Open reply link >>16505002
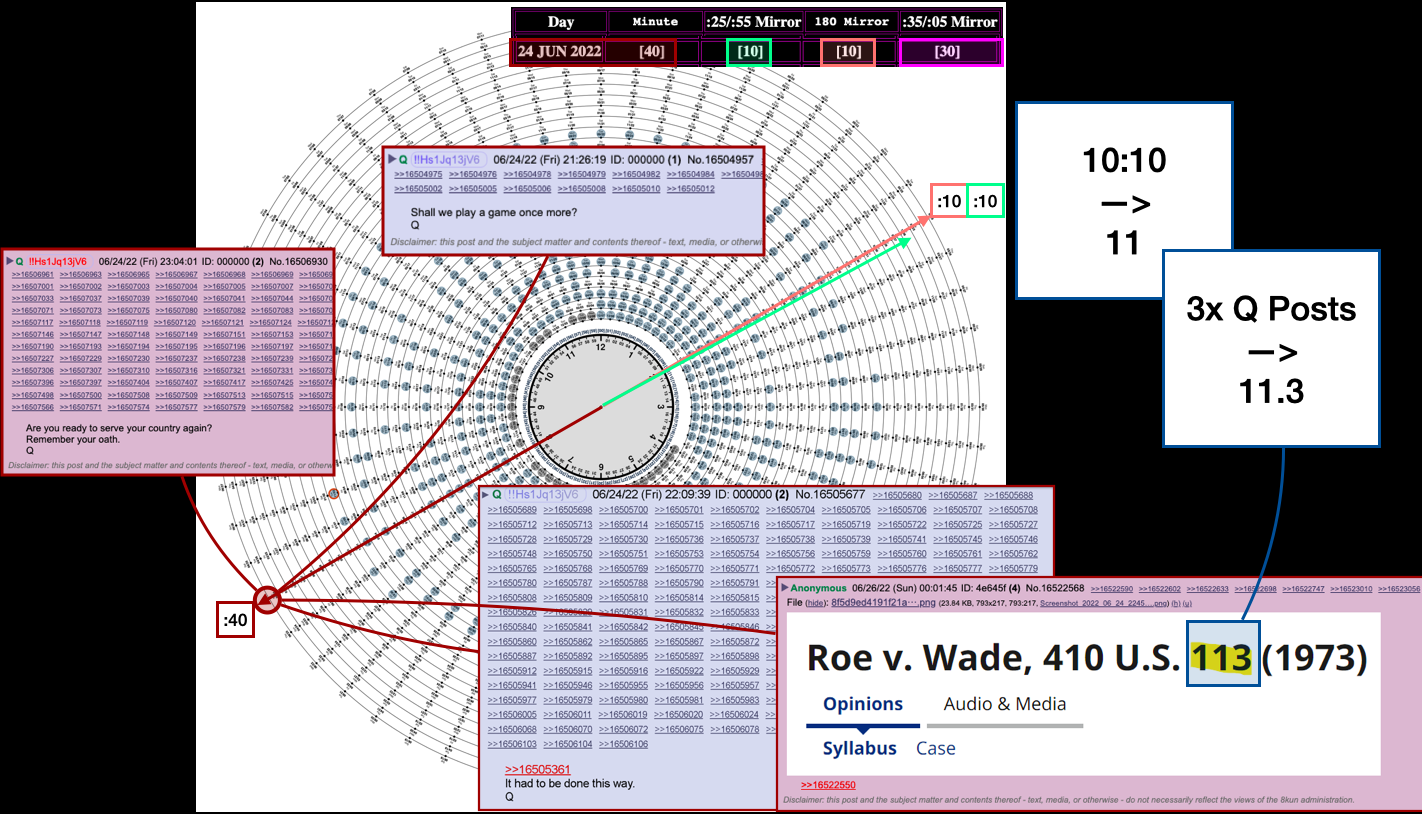The image size is (1422, 814). (x=418, y=188)
